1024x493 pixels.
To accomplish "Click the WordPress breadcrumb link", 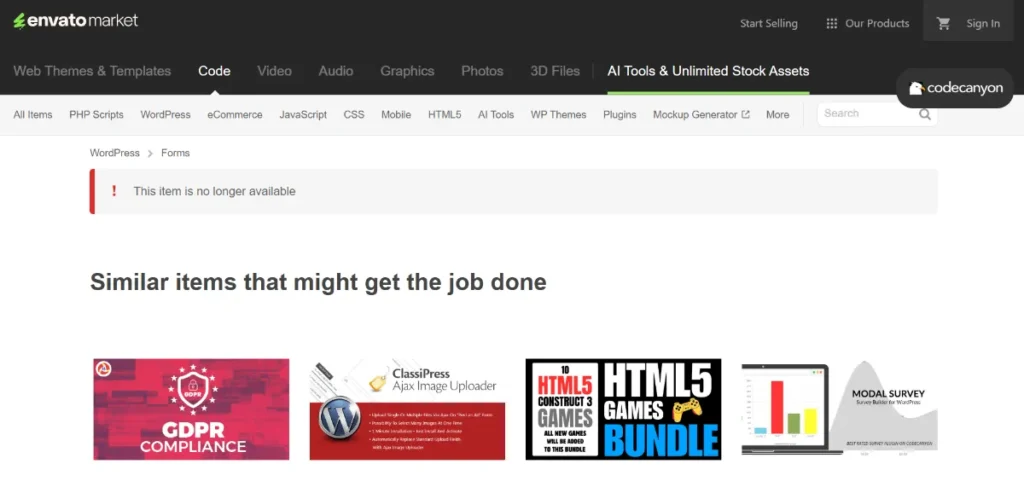I will coord(114,153).
